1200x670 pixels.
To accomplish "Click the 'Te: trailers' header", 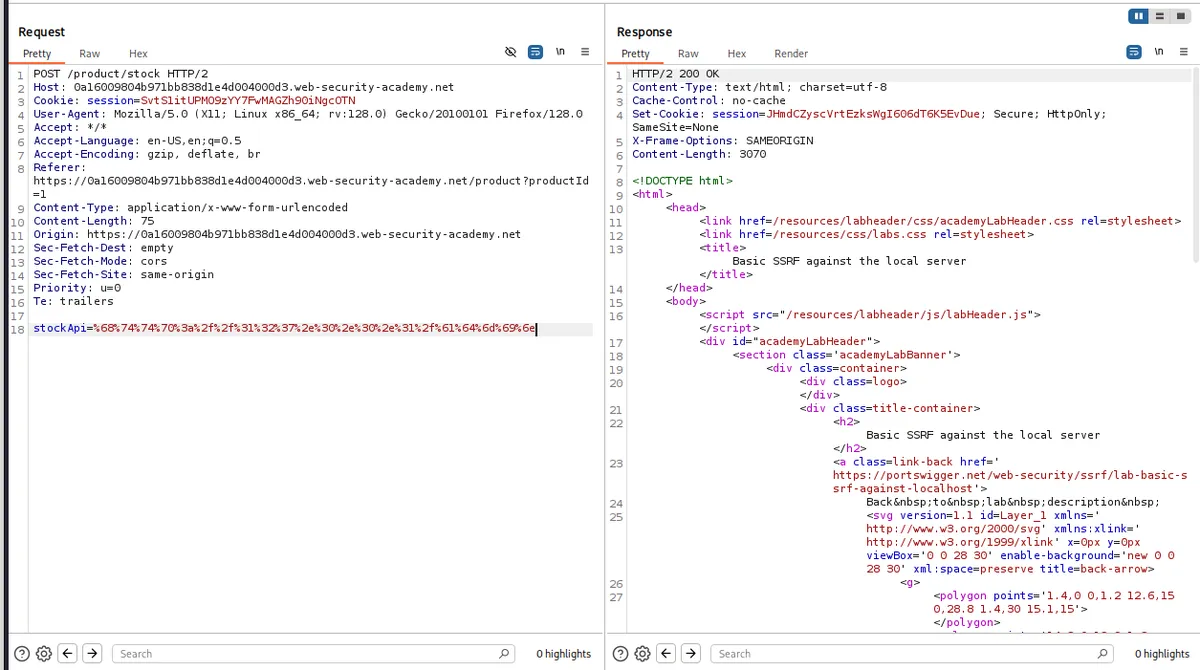I will pyautogui.click(x=73, y=301).
